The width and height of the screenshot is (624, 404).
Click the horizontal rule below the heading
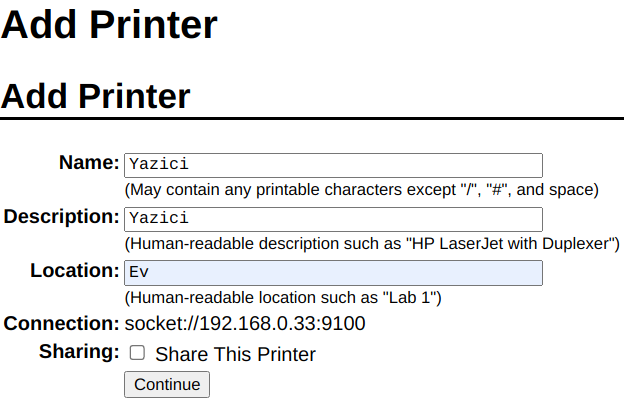[x=312, y=119]
